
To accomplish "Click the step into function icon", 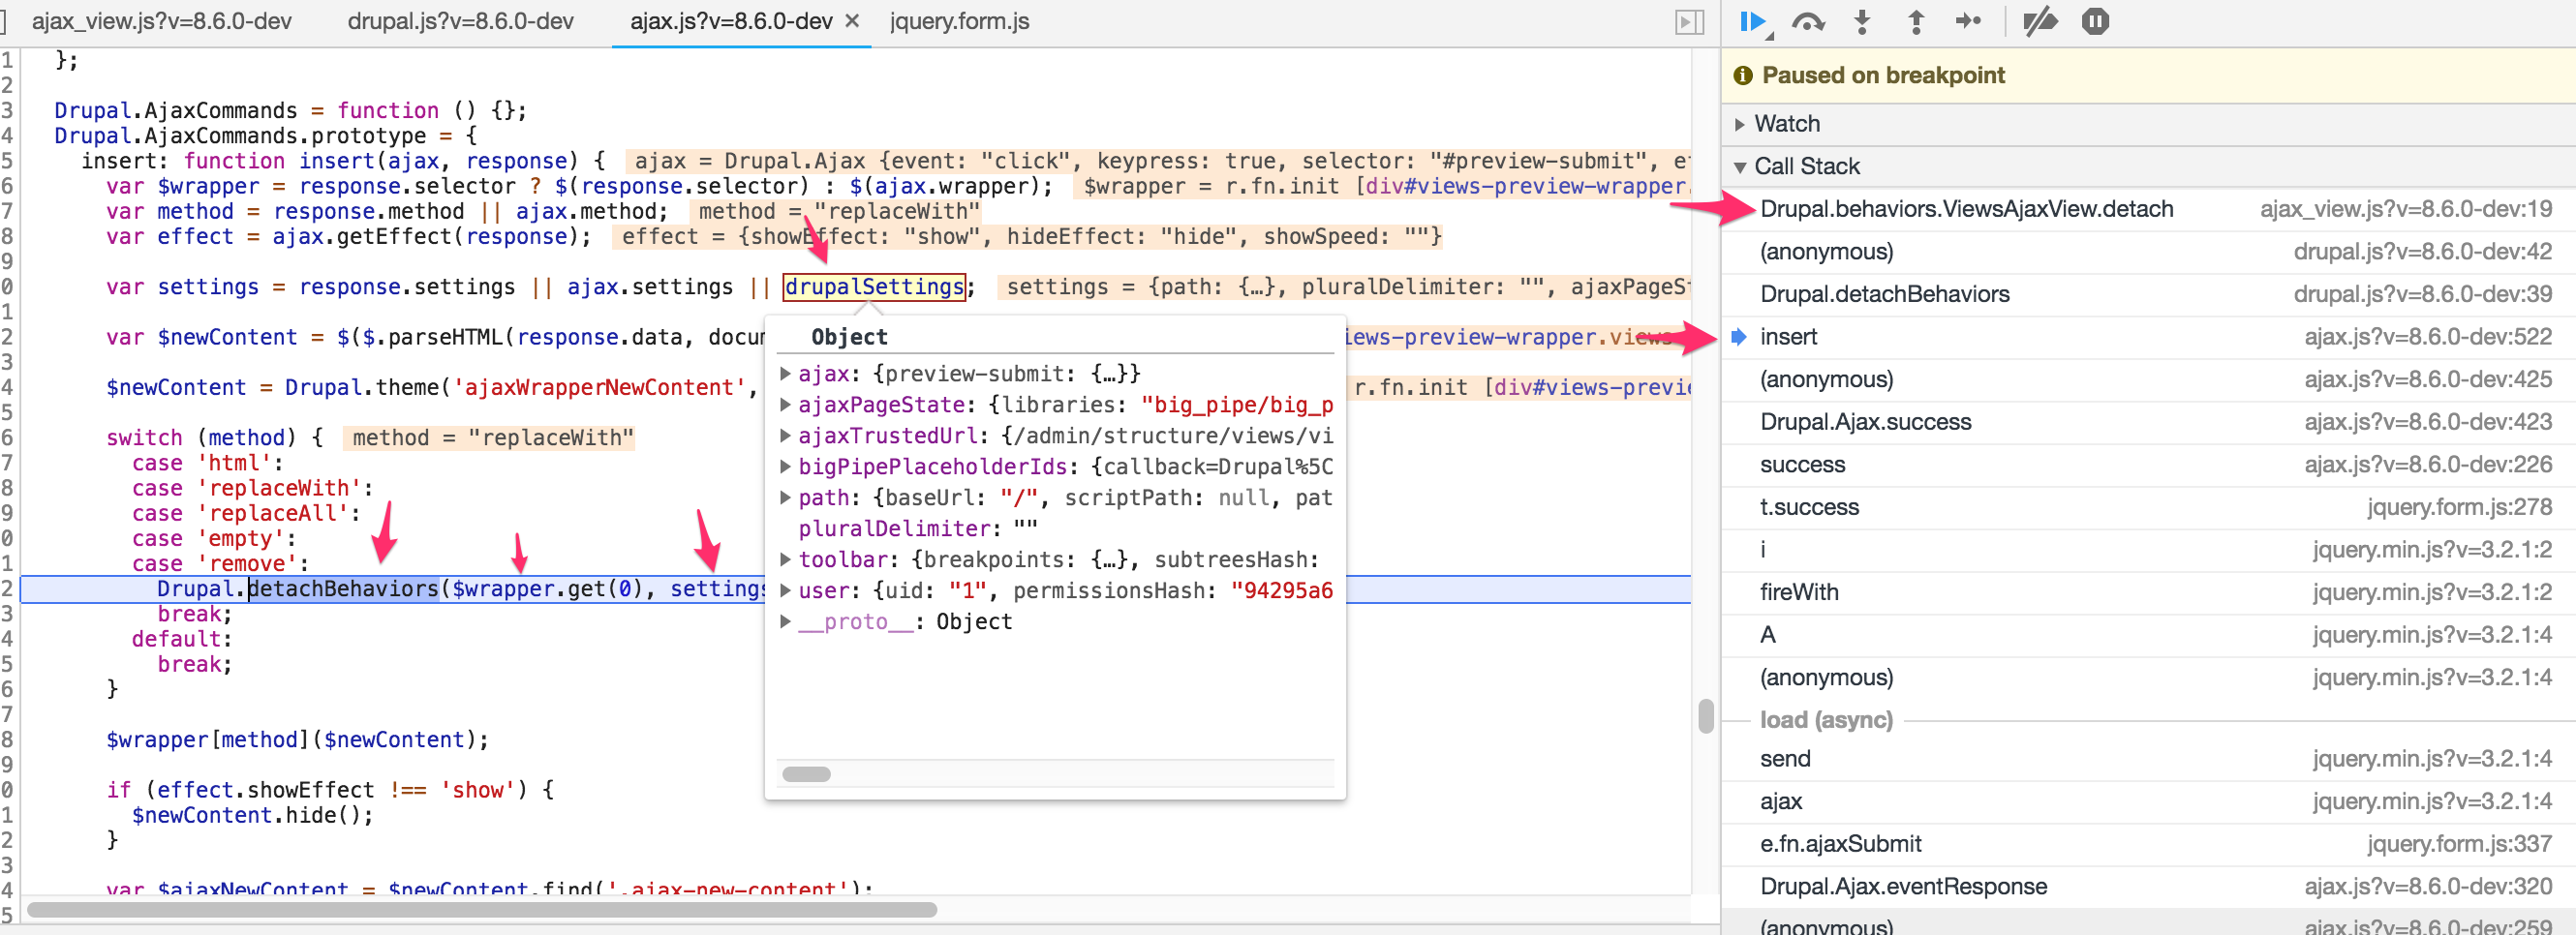I will (x=1861, y=22).
